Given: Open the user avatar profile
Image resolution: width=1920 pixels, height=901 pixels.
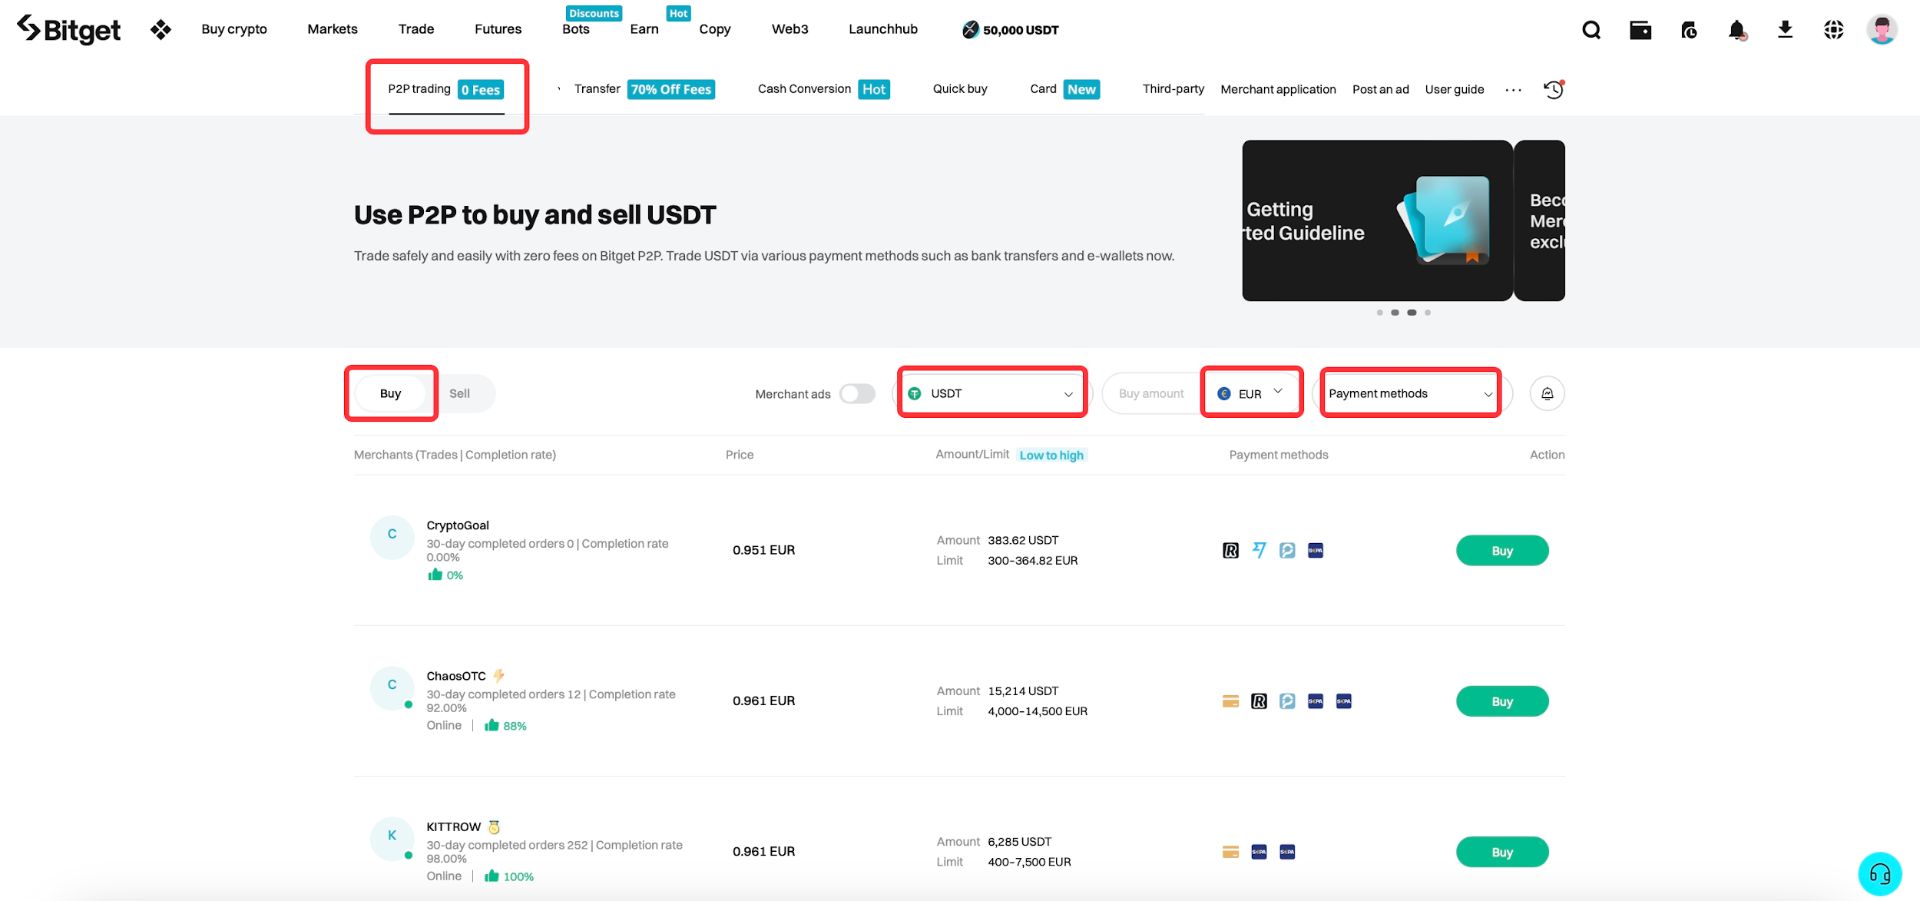Looking at the screenshot, I should coord(1882,30).
